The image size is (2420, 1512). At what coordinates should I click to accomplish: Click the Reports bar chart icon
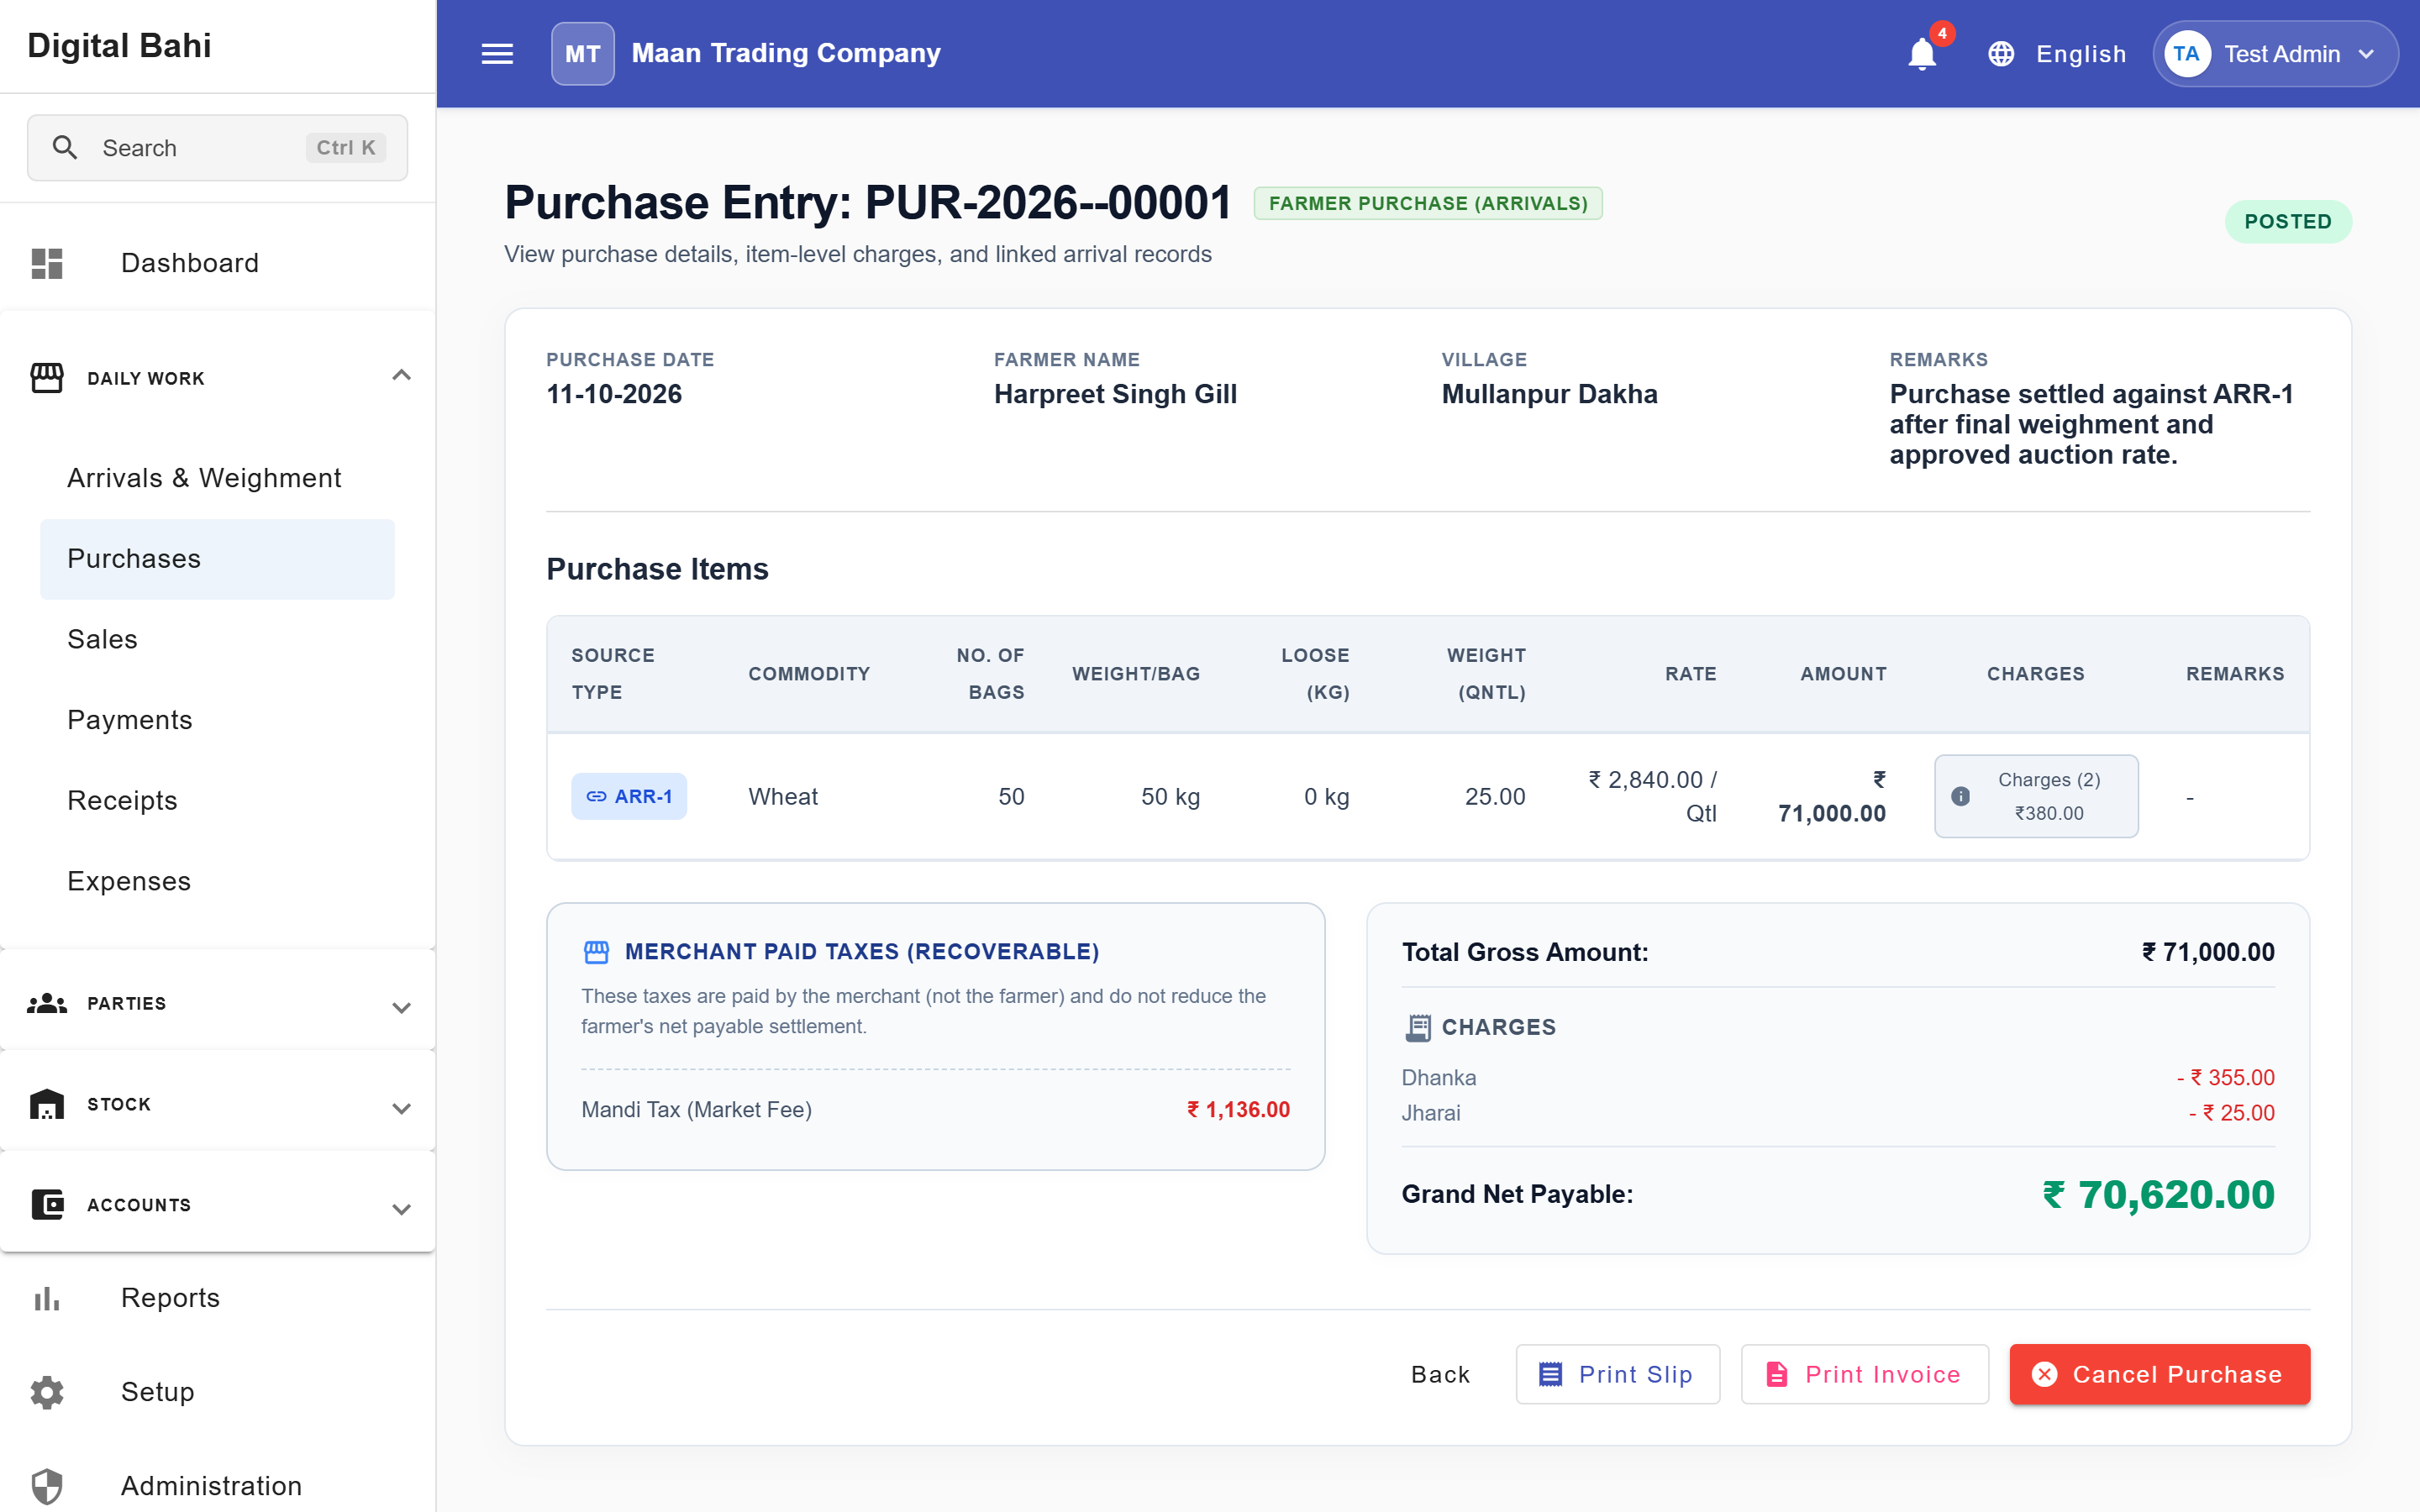(x=47, y=1298)
